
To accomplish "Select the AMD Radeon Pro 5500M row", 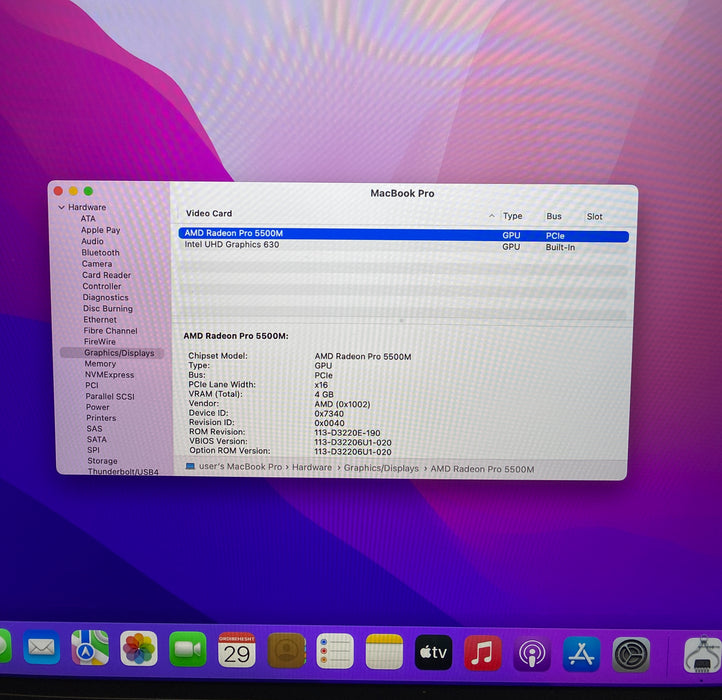I will coord(403,234).
